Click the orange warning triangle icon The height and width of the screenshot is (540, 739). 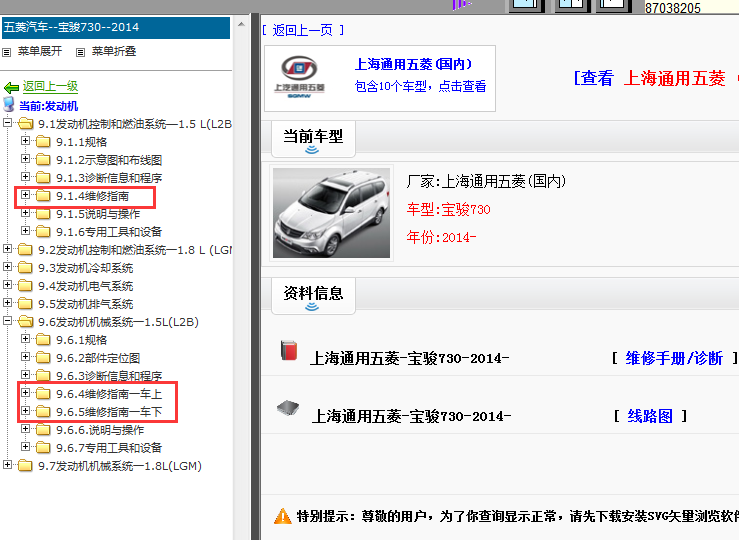point(283,516)
